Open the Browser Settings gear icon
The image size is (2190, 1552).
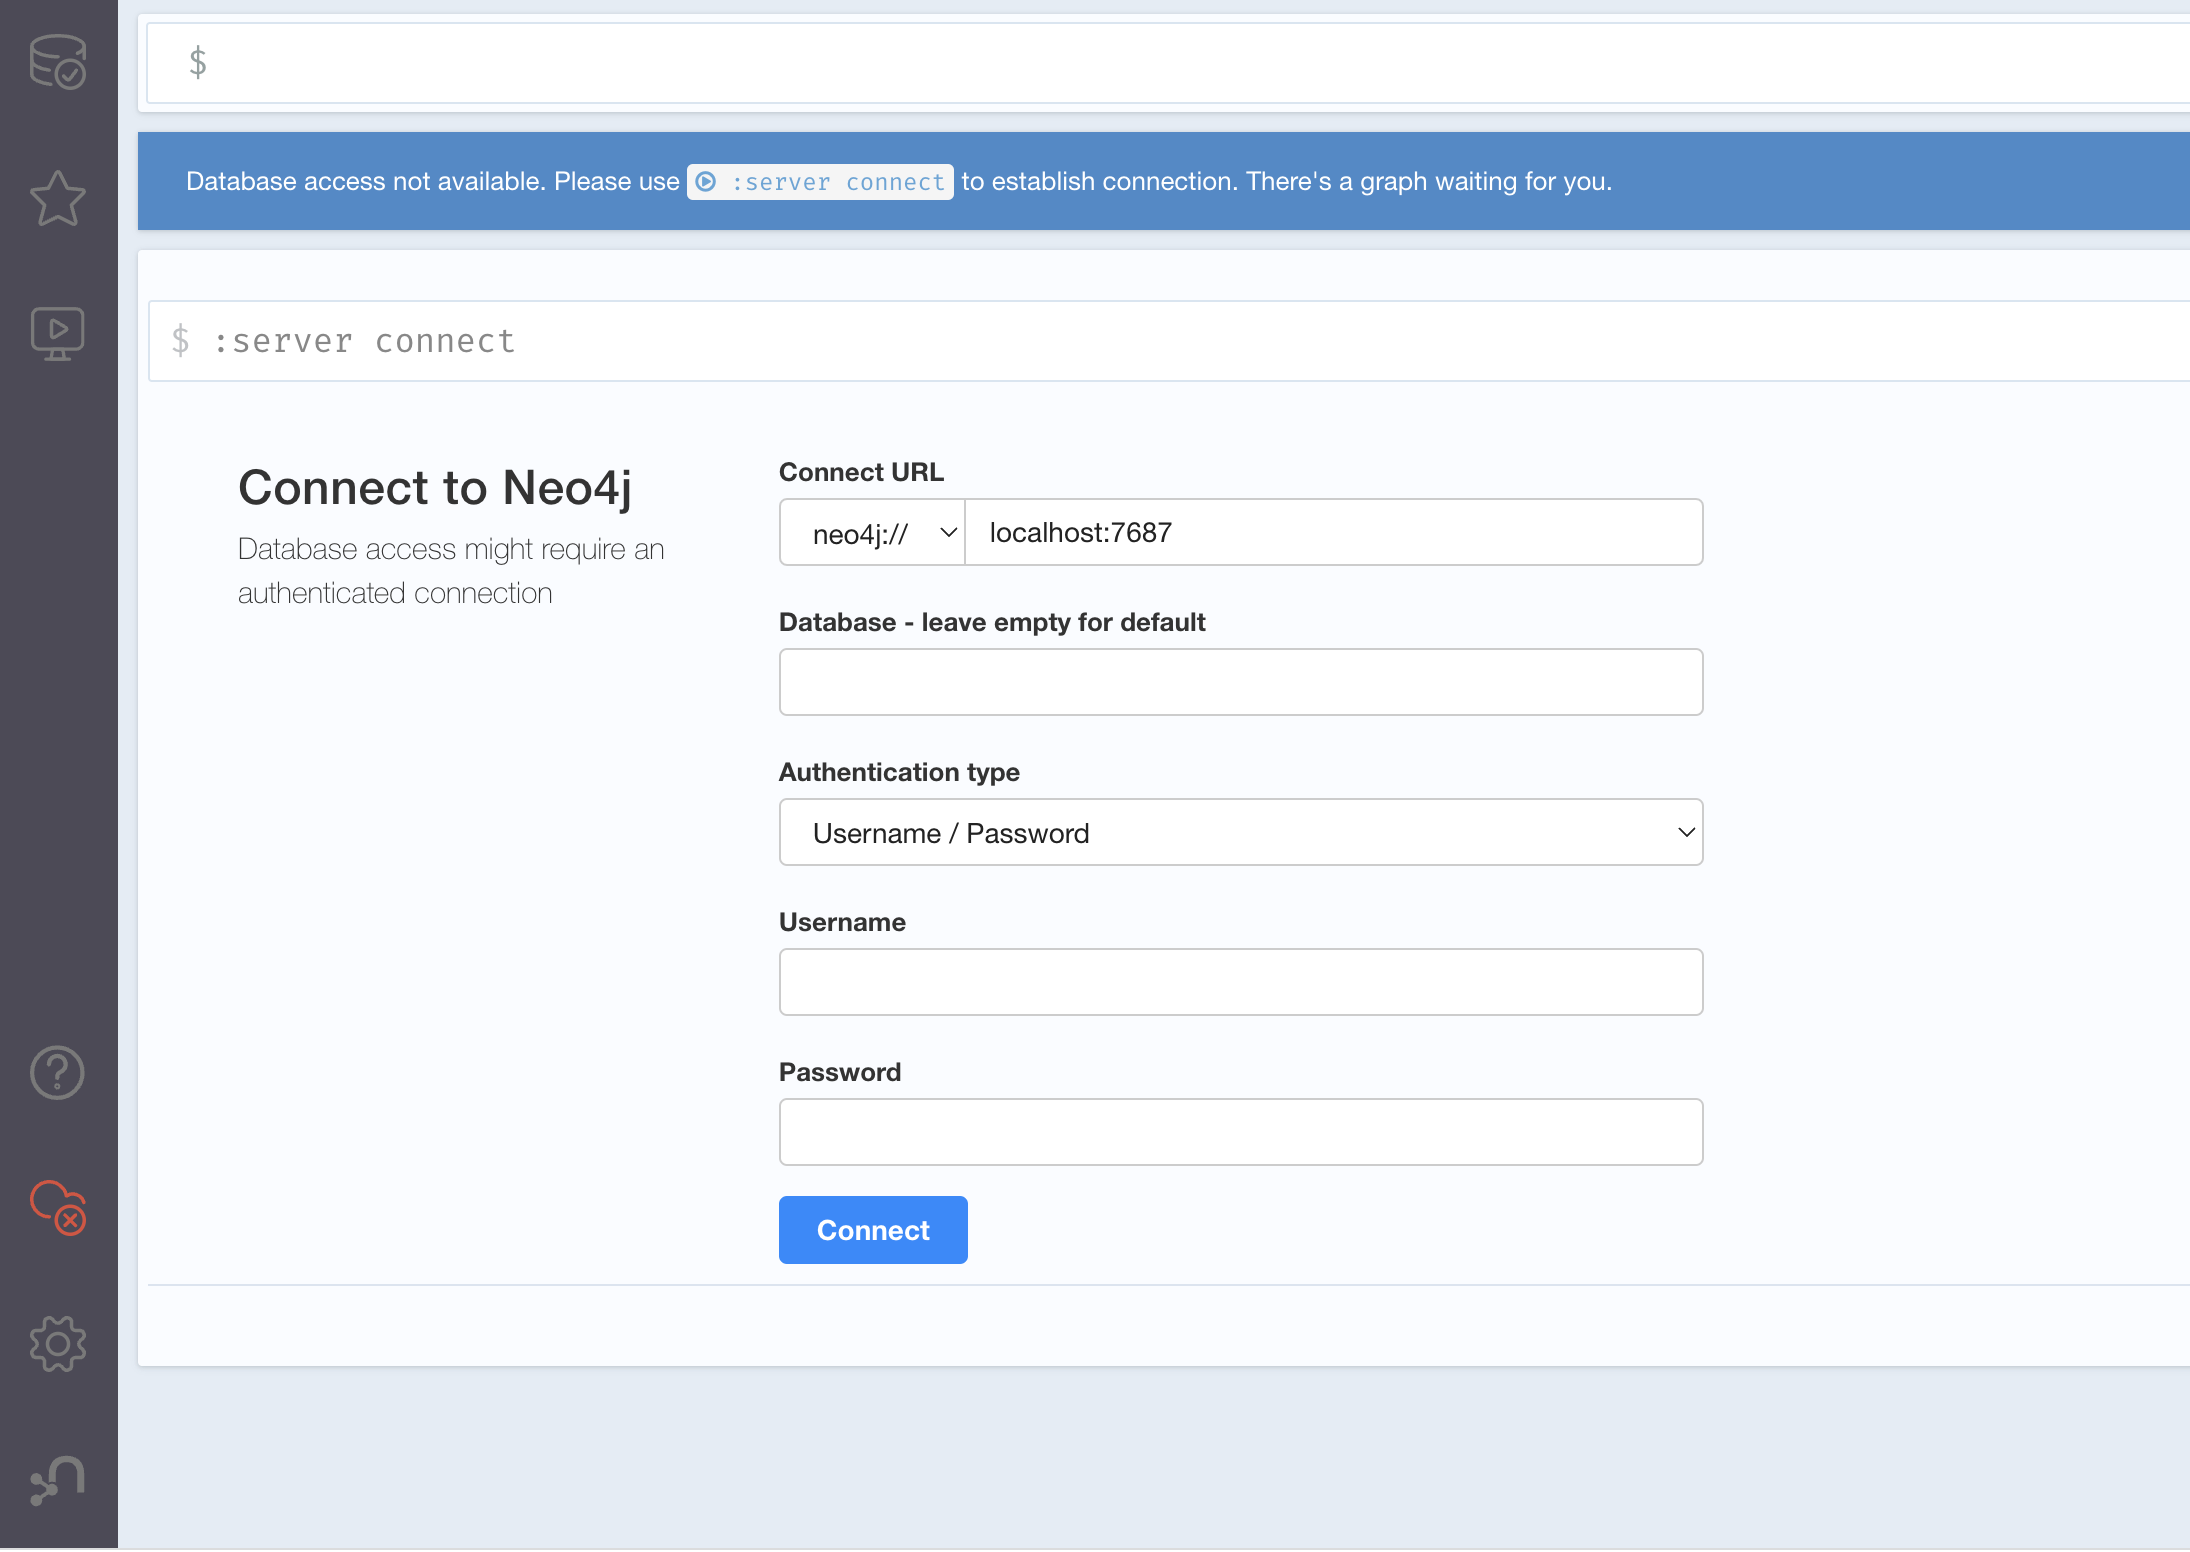(x=58, y=1344)
